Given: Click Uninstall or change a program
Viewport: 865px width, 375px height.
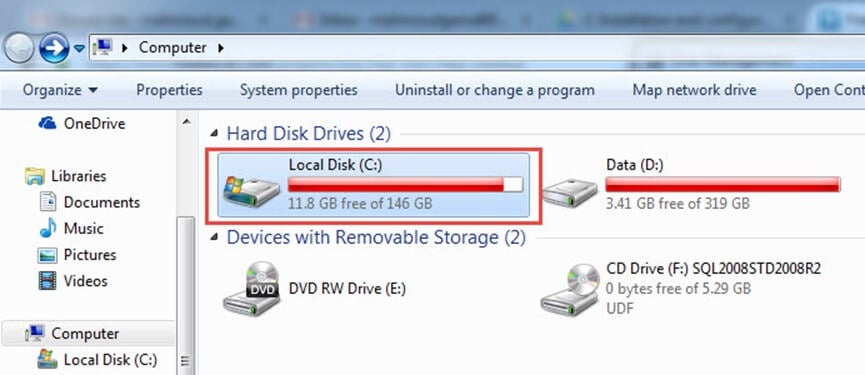Looking at the screenshot, I should pyautogui.click(x=495, y=90).
